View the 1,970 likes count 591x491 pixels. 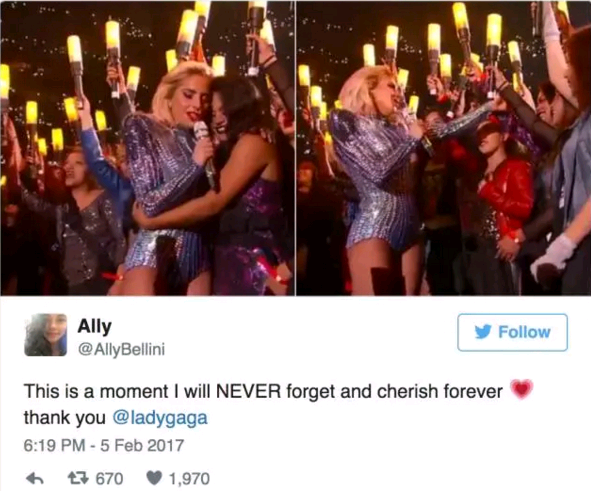[x=189, y=479]
